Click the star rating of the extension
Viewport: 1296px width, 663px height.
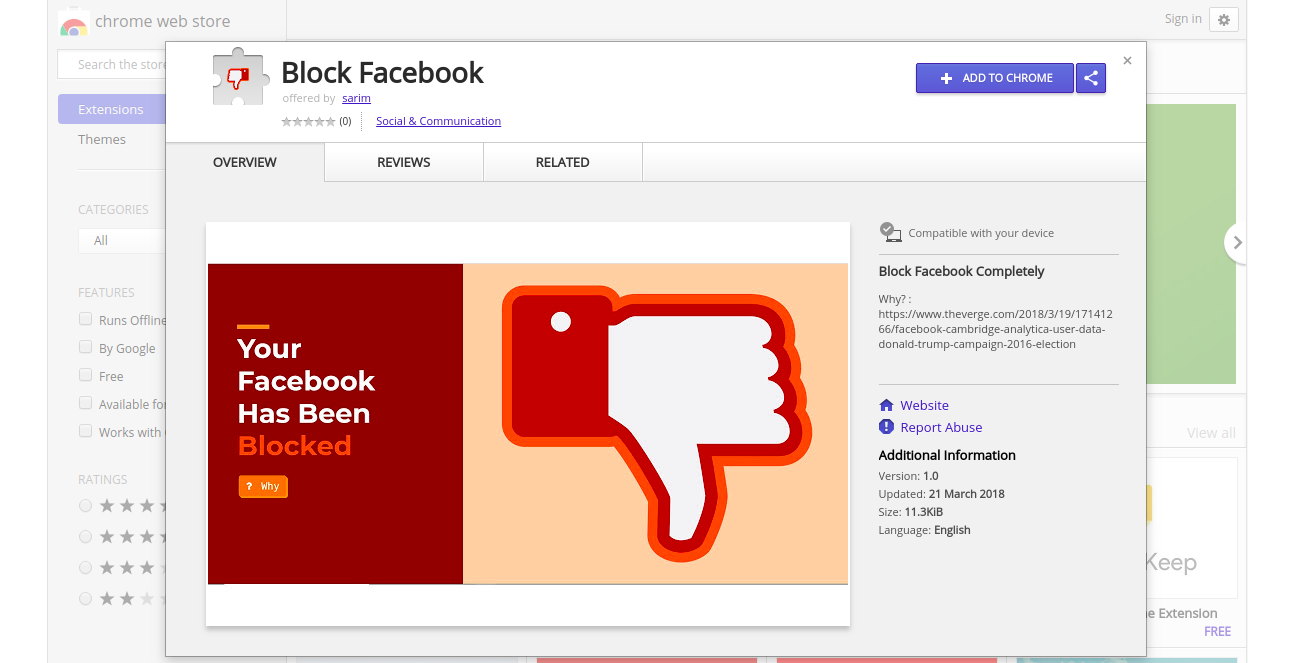tap(308, 121)
